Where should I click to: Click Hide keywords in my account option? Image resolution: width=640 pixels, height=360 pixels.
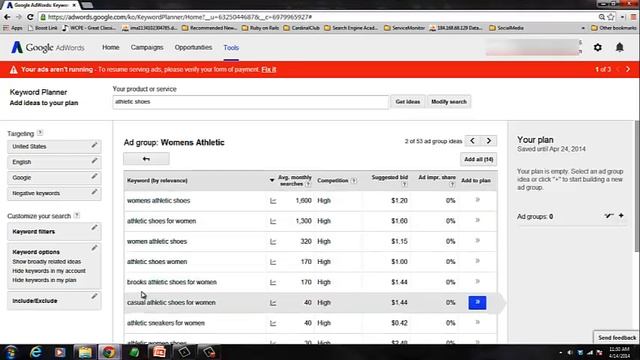click(x=49, y=271)
